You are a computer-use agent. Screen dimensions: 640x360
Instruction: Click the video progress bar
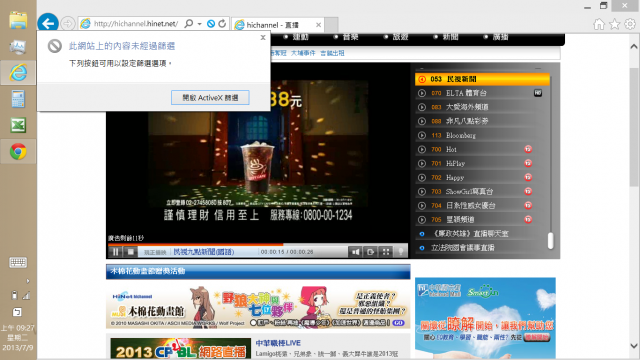click(x=258, y=244)
